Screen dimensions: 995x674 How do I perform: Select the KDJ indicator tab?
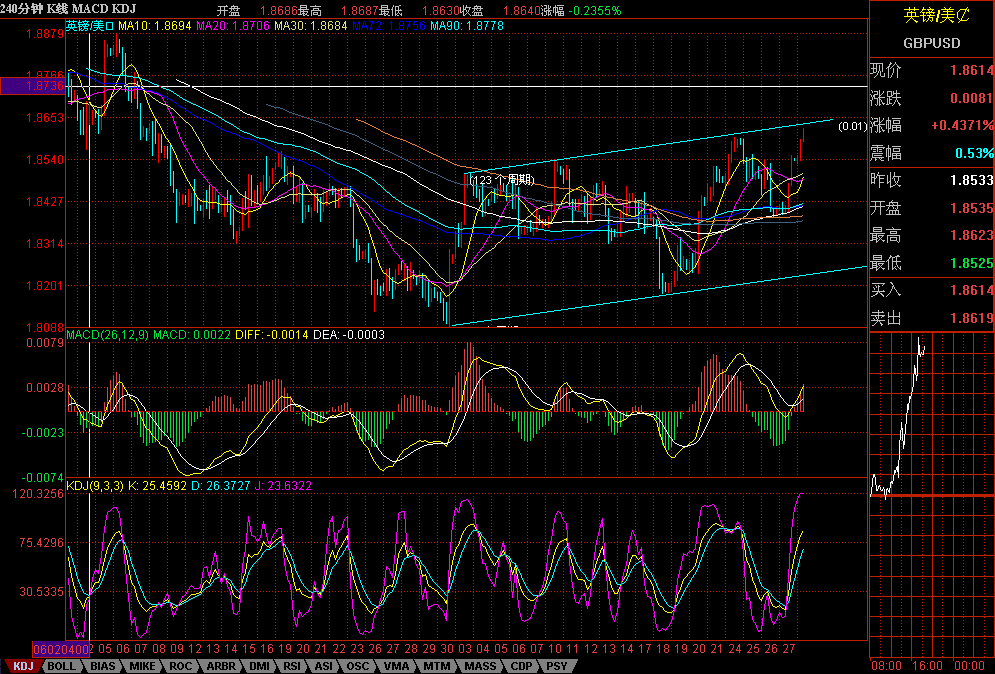click(x=23, y=666)
